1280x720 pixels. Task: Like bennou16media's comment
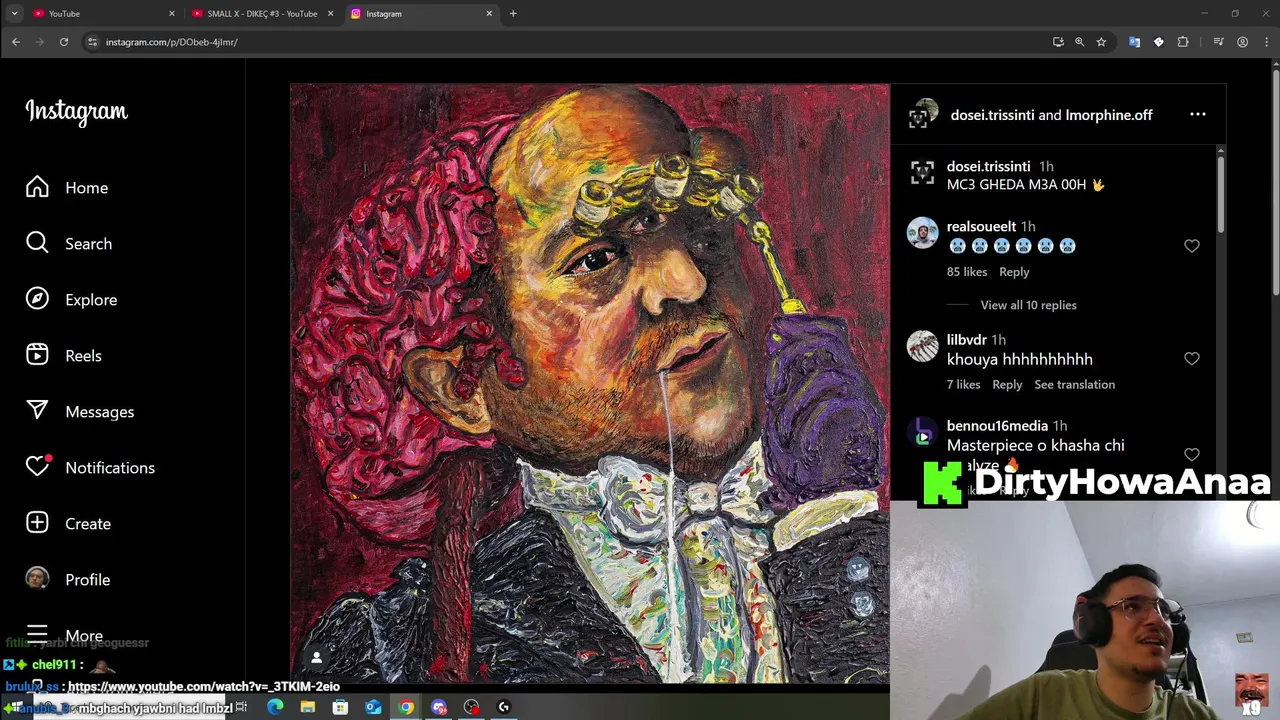tap(1191, 455)
